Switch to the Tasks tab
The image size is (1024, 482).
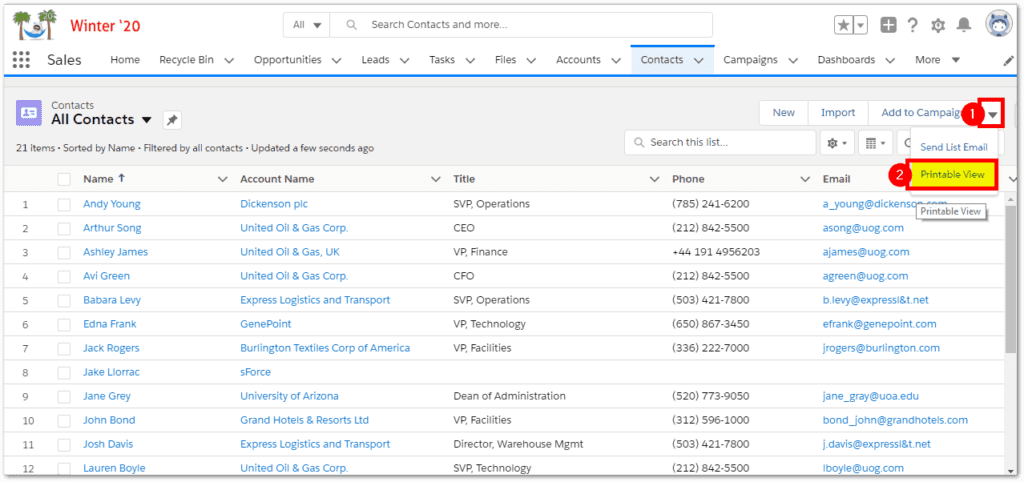(442, 59)
